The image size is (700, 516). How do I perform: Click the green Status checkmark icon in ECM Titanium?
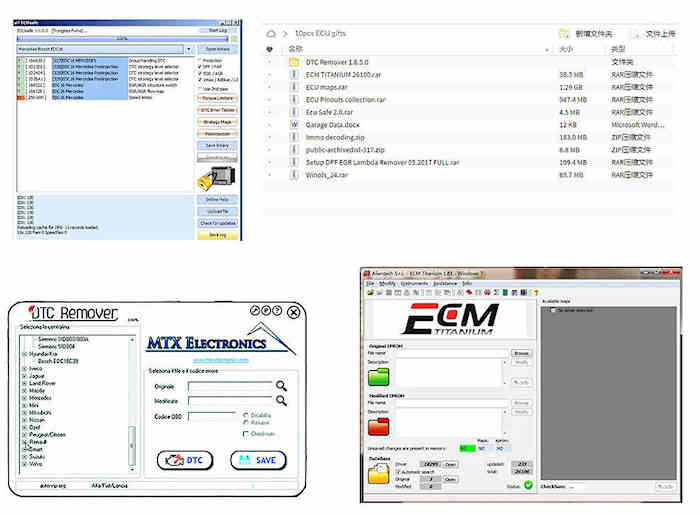click(x=528, y=485)
